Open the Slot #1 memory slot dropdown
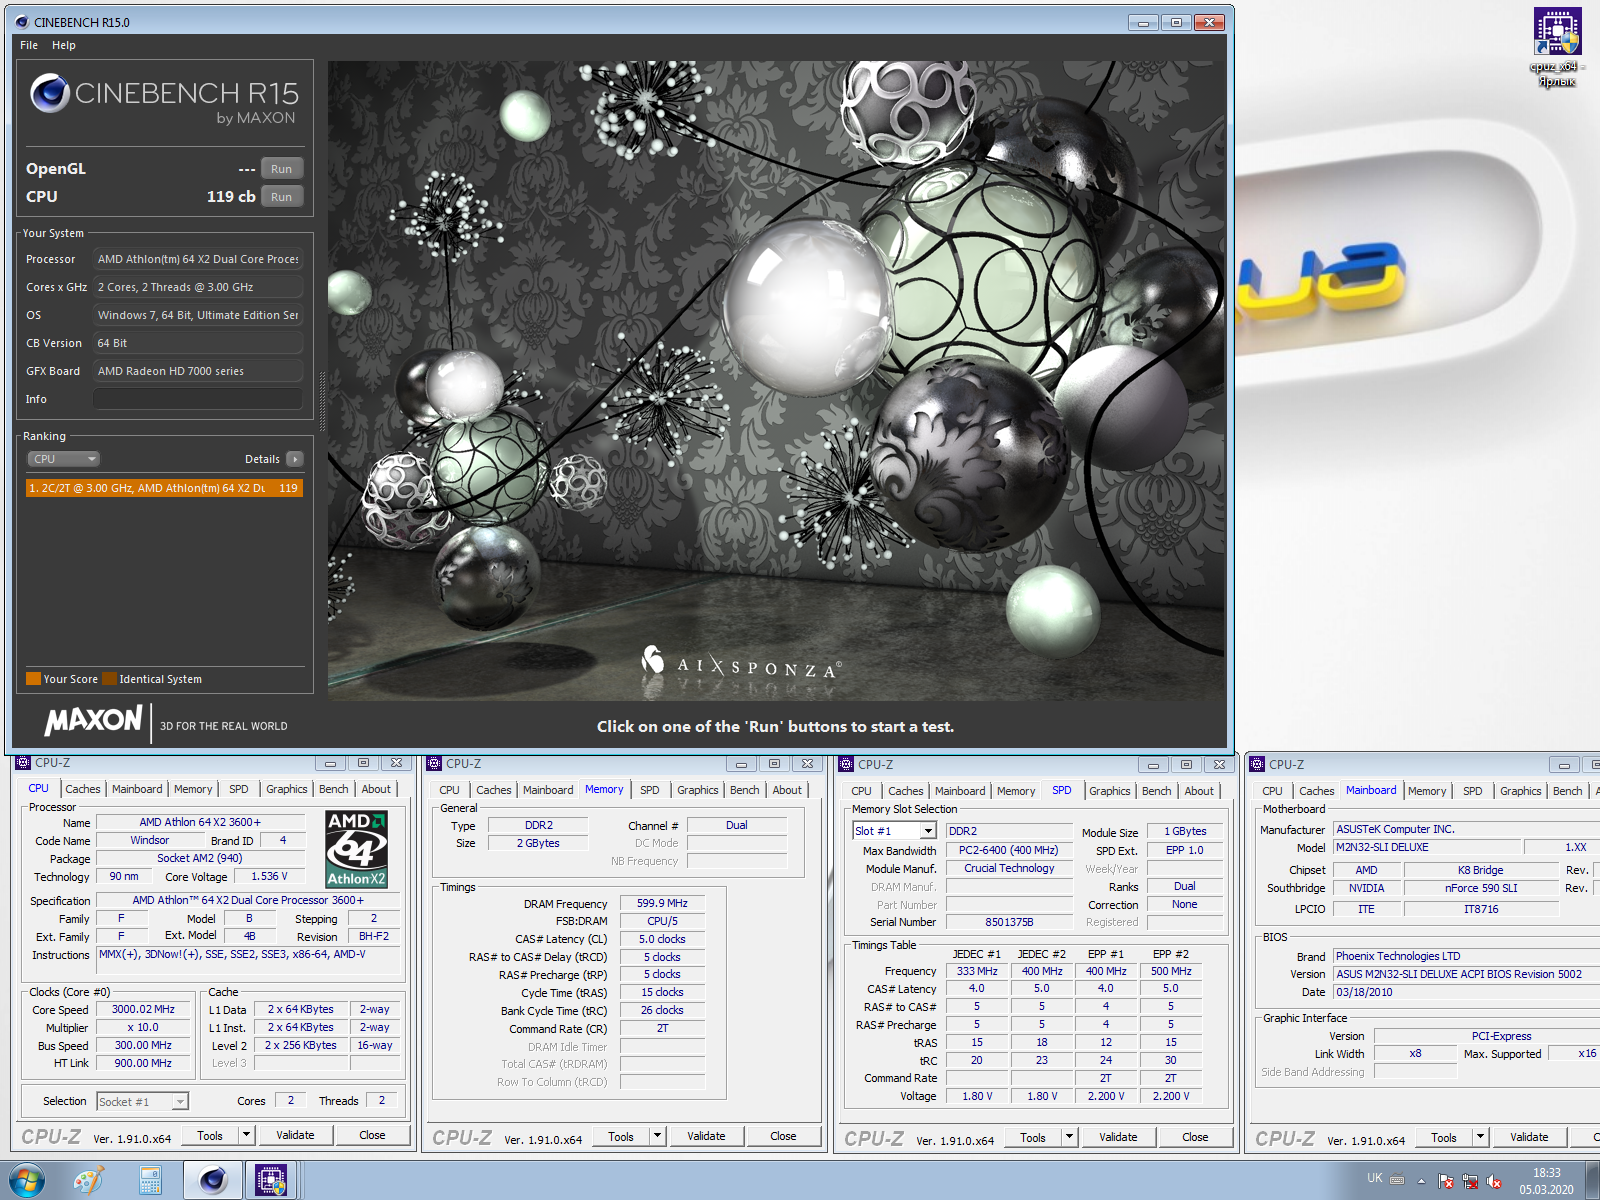This screenshot has width=1600, height=1200. tap(894, 831)
